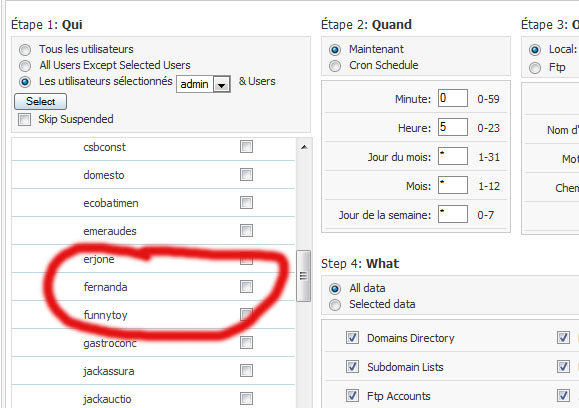Image resolution: width=579 pixels, height=408 pixels.
Task: Check the box next to fernanda
Action: pos(246,287)
